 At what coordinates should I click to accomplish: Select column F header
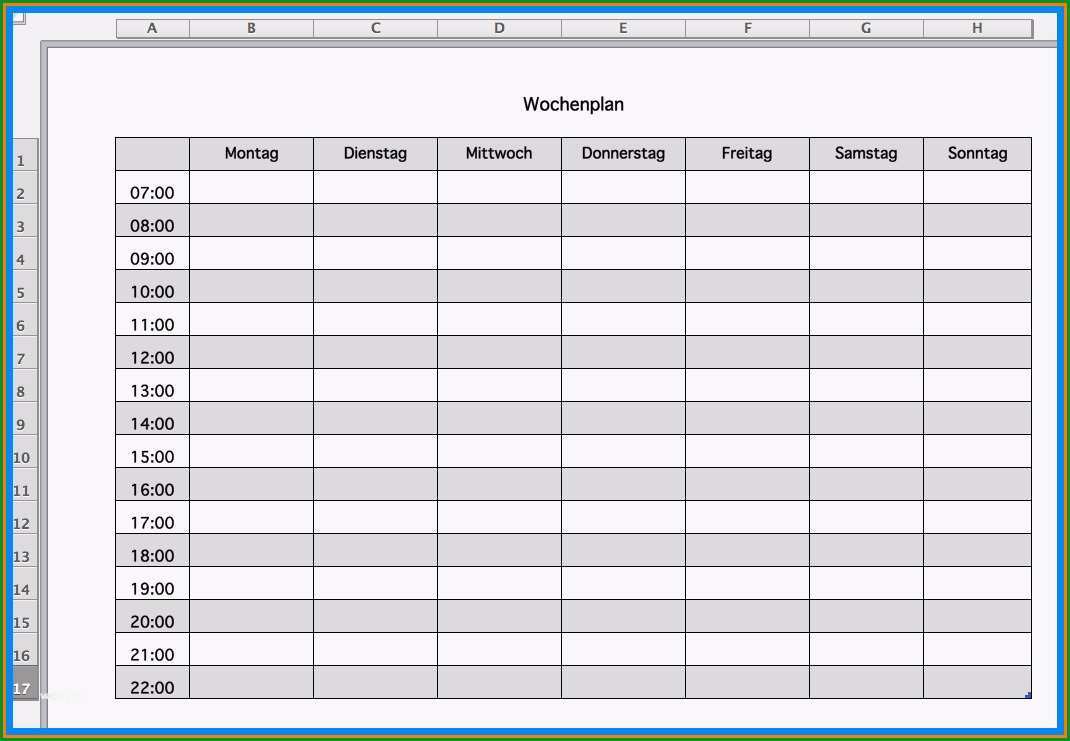747,28
